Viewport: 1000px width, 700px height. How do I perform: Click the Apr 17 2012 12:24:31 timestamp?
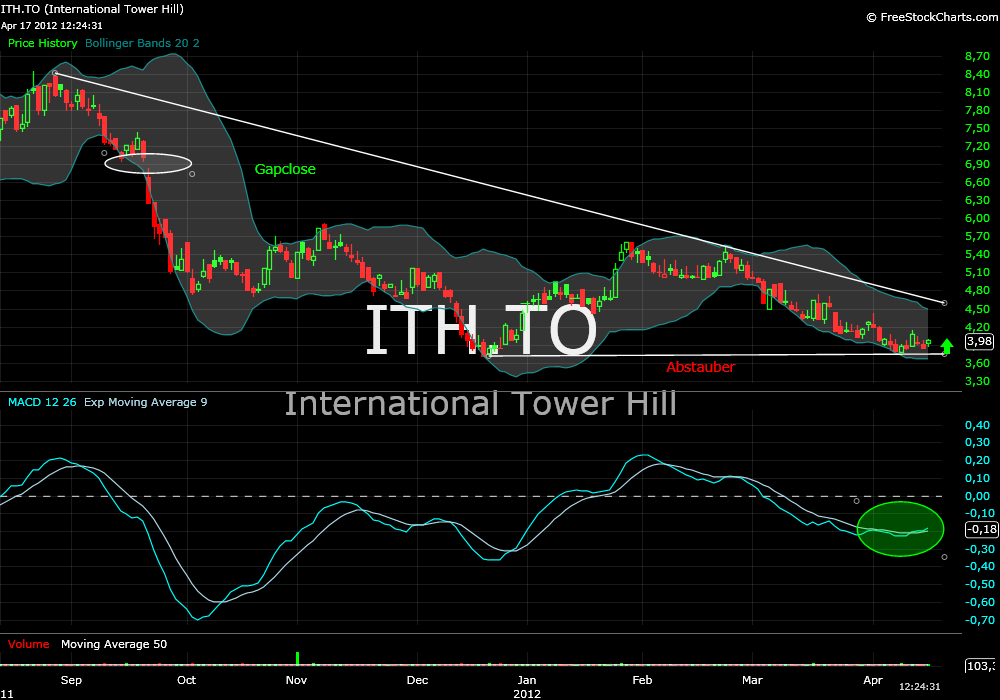click(52, 26)
